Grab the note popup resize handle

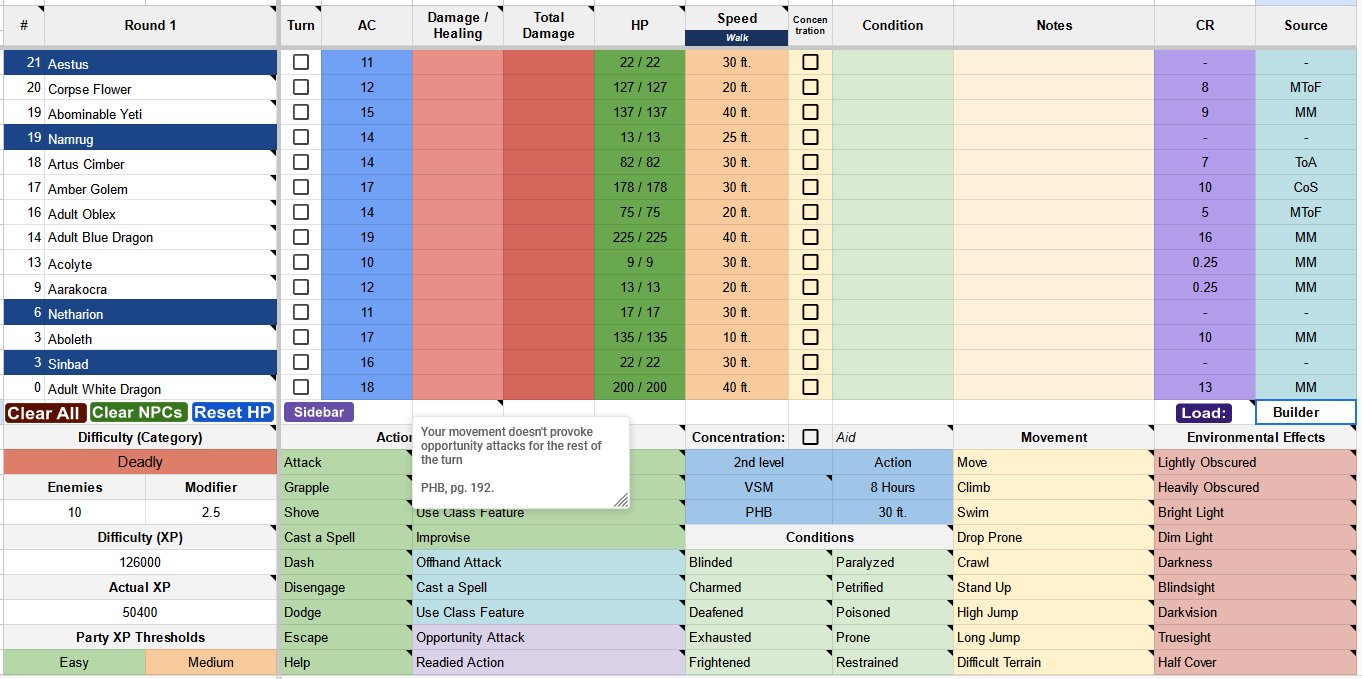click(621, 500)
